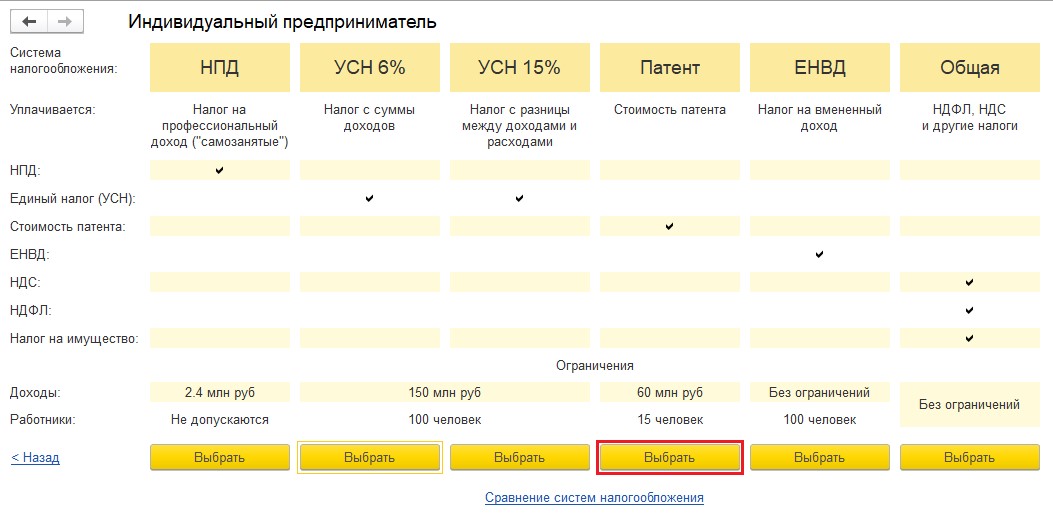Screen dimensions: 1053x523
Task: Click the НПД tax system header
Action: 219,68
